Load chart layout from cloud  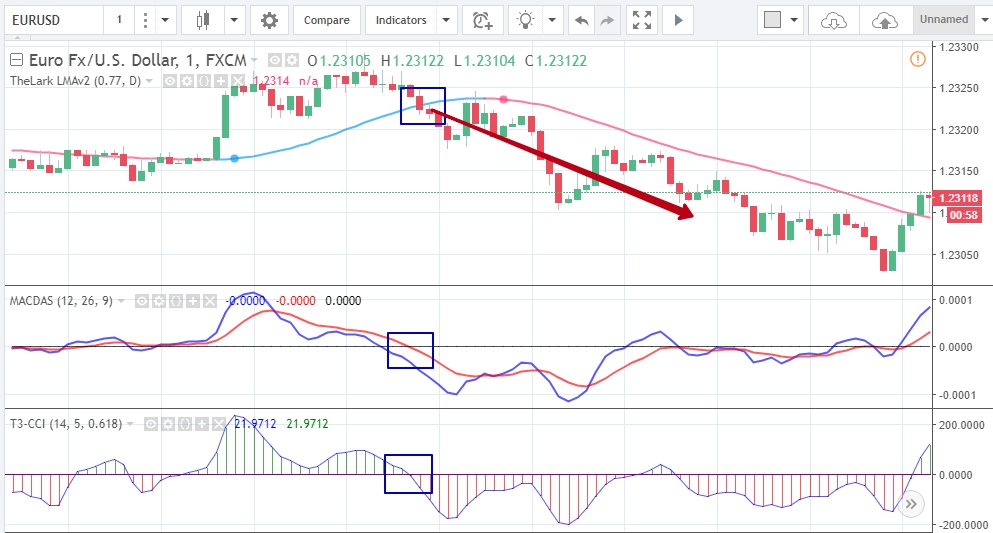[x=833, y=20]
